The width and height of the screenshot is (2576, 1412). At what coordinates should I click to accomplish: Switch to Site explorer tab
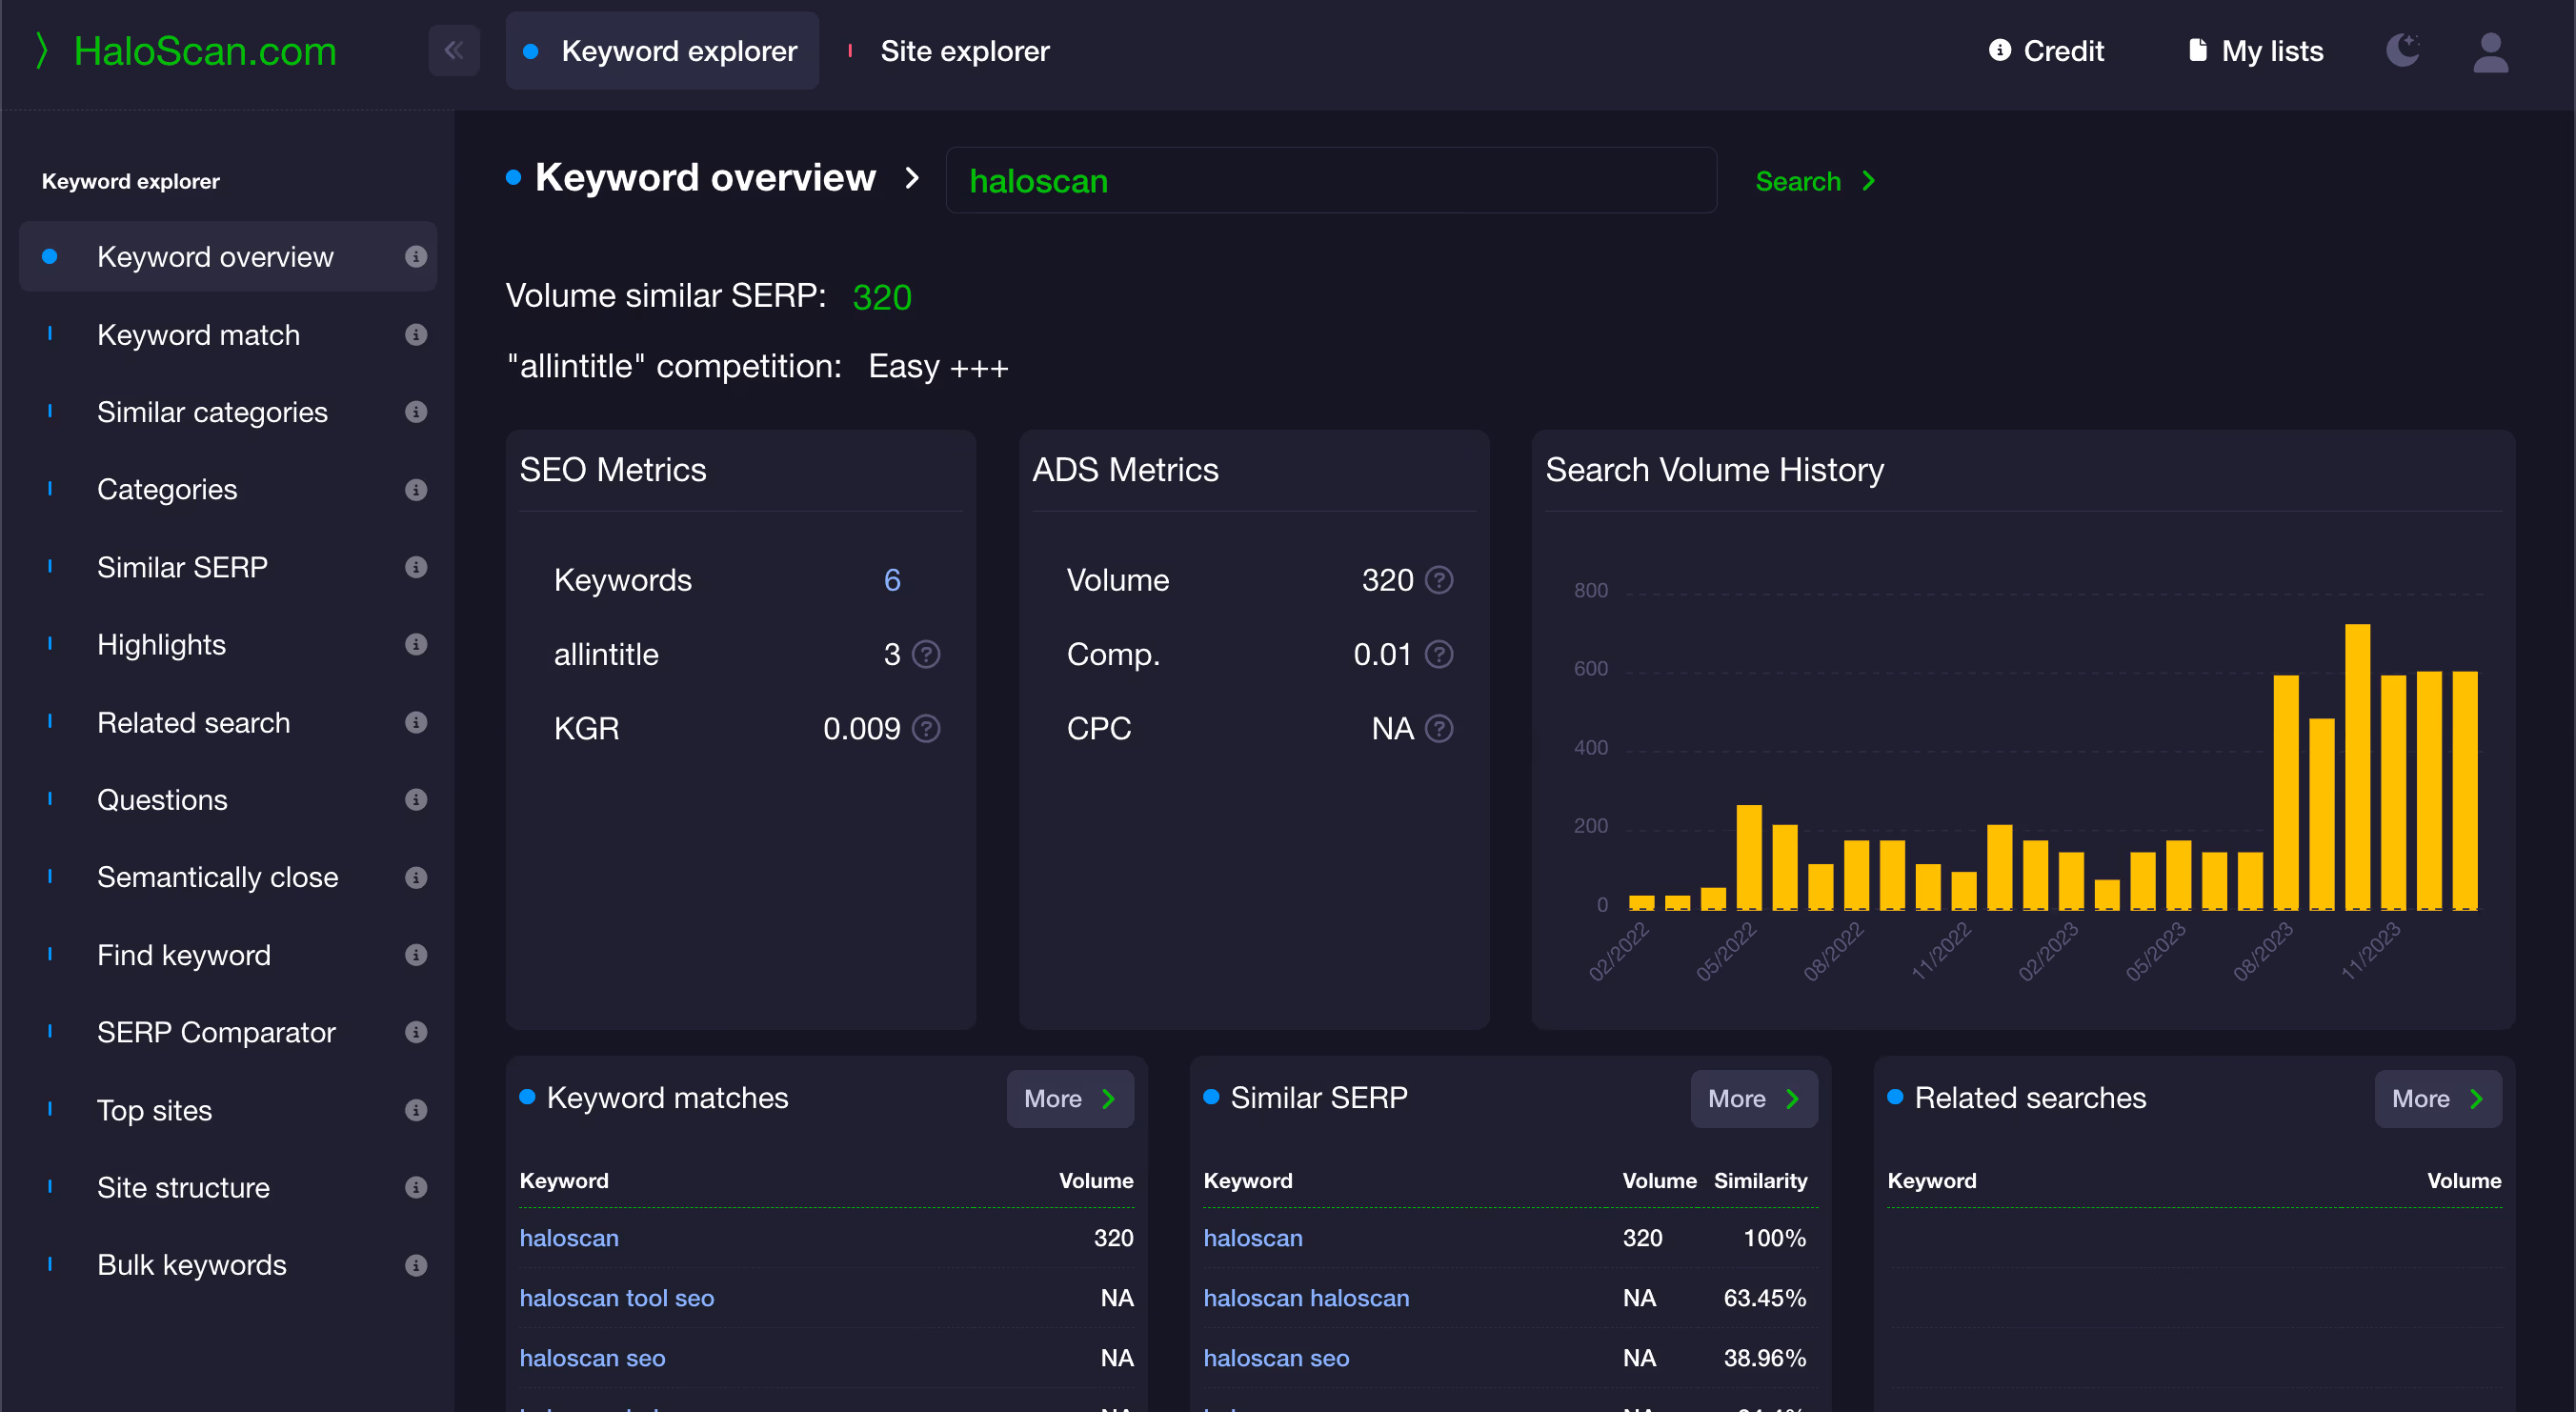(950, 51)
